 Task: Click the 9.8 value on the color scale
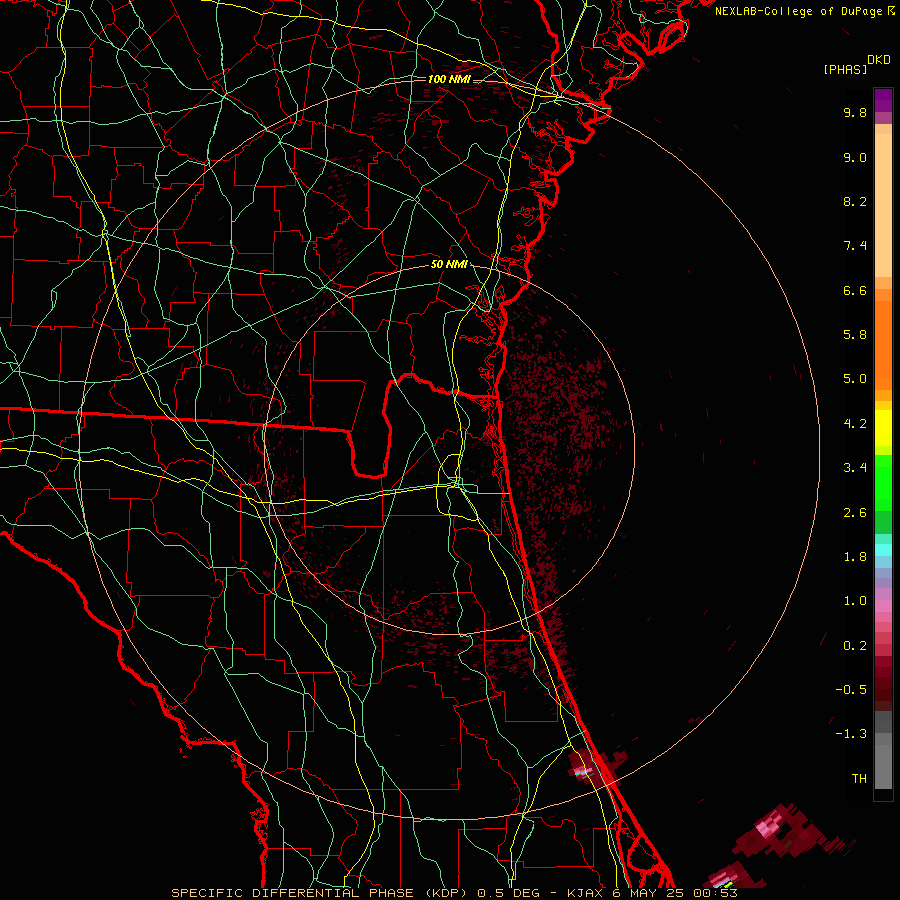855,112
